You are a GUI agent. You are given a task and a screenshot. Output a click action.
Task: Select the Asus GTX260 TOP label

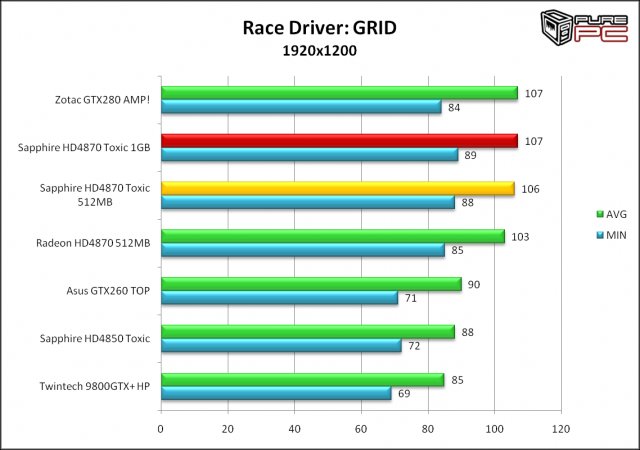[108, 291]
